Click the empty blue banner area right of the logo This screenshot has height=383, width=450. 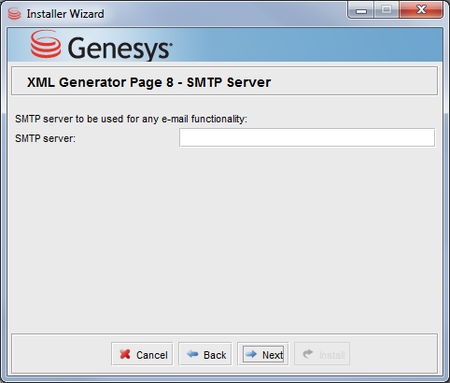click(x=307, y=45)
